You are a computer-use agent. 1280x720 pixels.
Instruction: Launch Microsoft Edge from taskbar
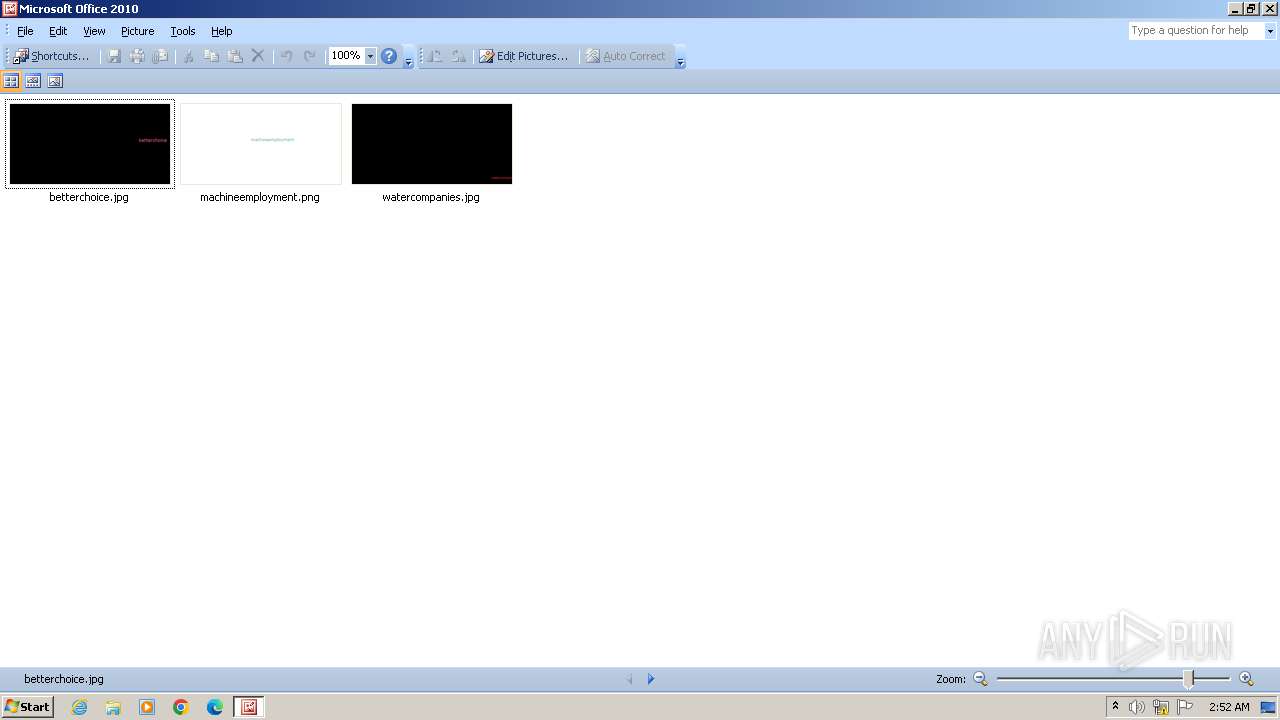click(x=215, y=707)
